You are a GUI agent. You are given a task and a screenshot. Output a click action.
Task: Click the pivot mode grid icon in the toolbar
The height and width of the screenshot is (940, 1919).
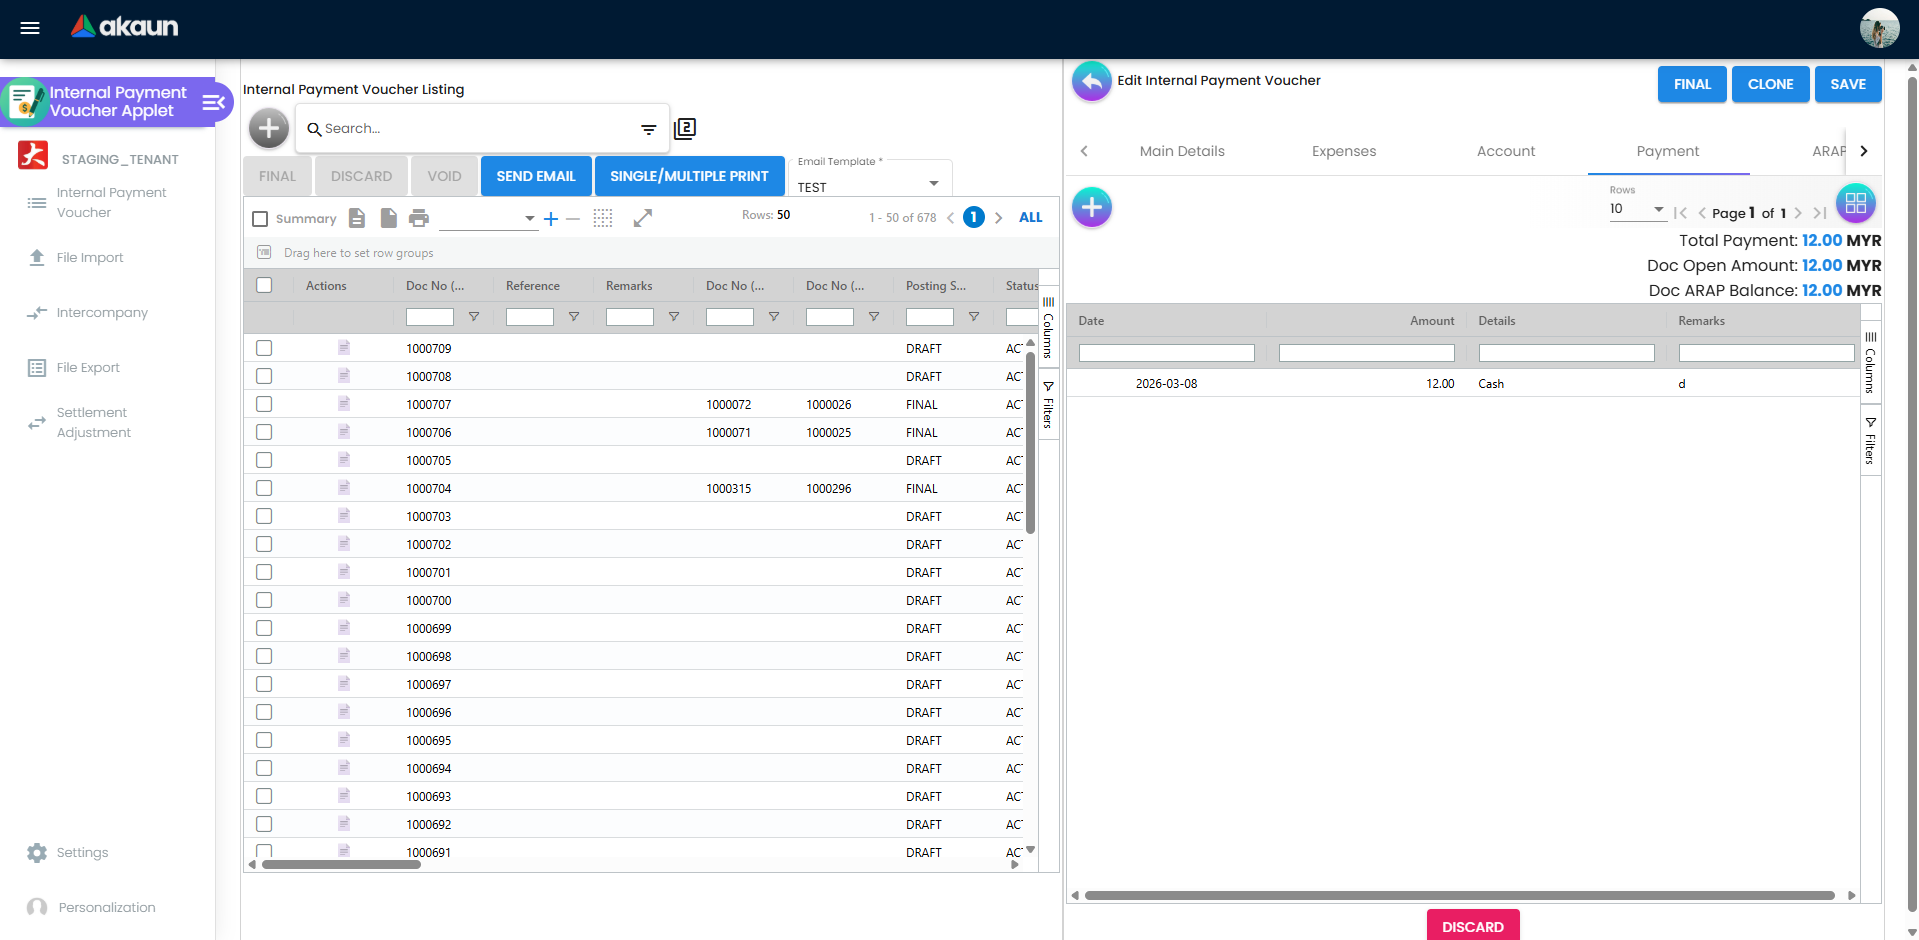tap(602, 217)
